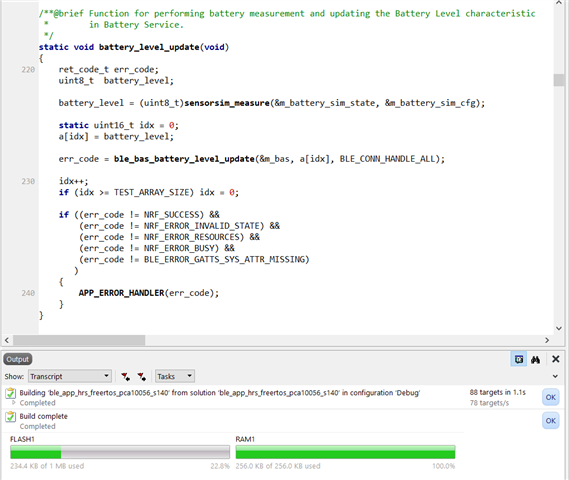Click the second red filter arrow icon
Image resolution: width=569 pixels, height=480 pixels.
click(142, 377)
